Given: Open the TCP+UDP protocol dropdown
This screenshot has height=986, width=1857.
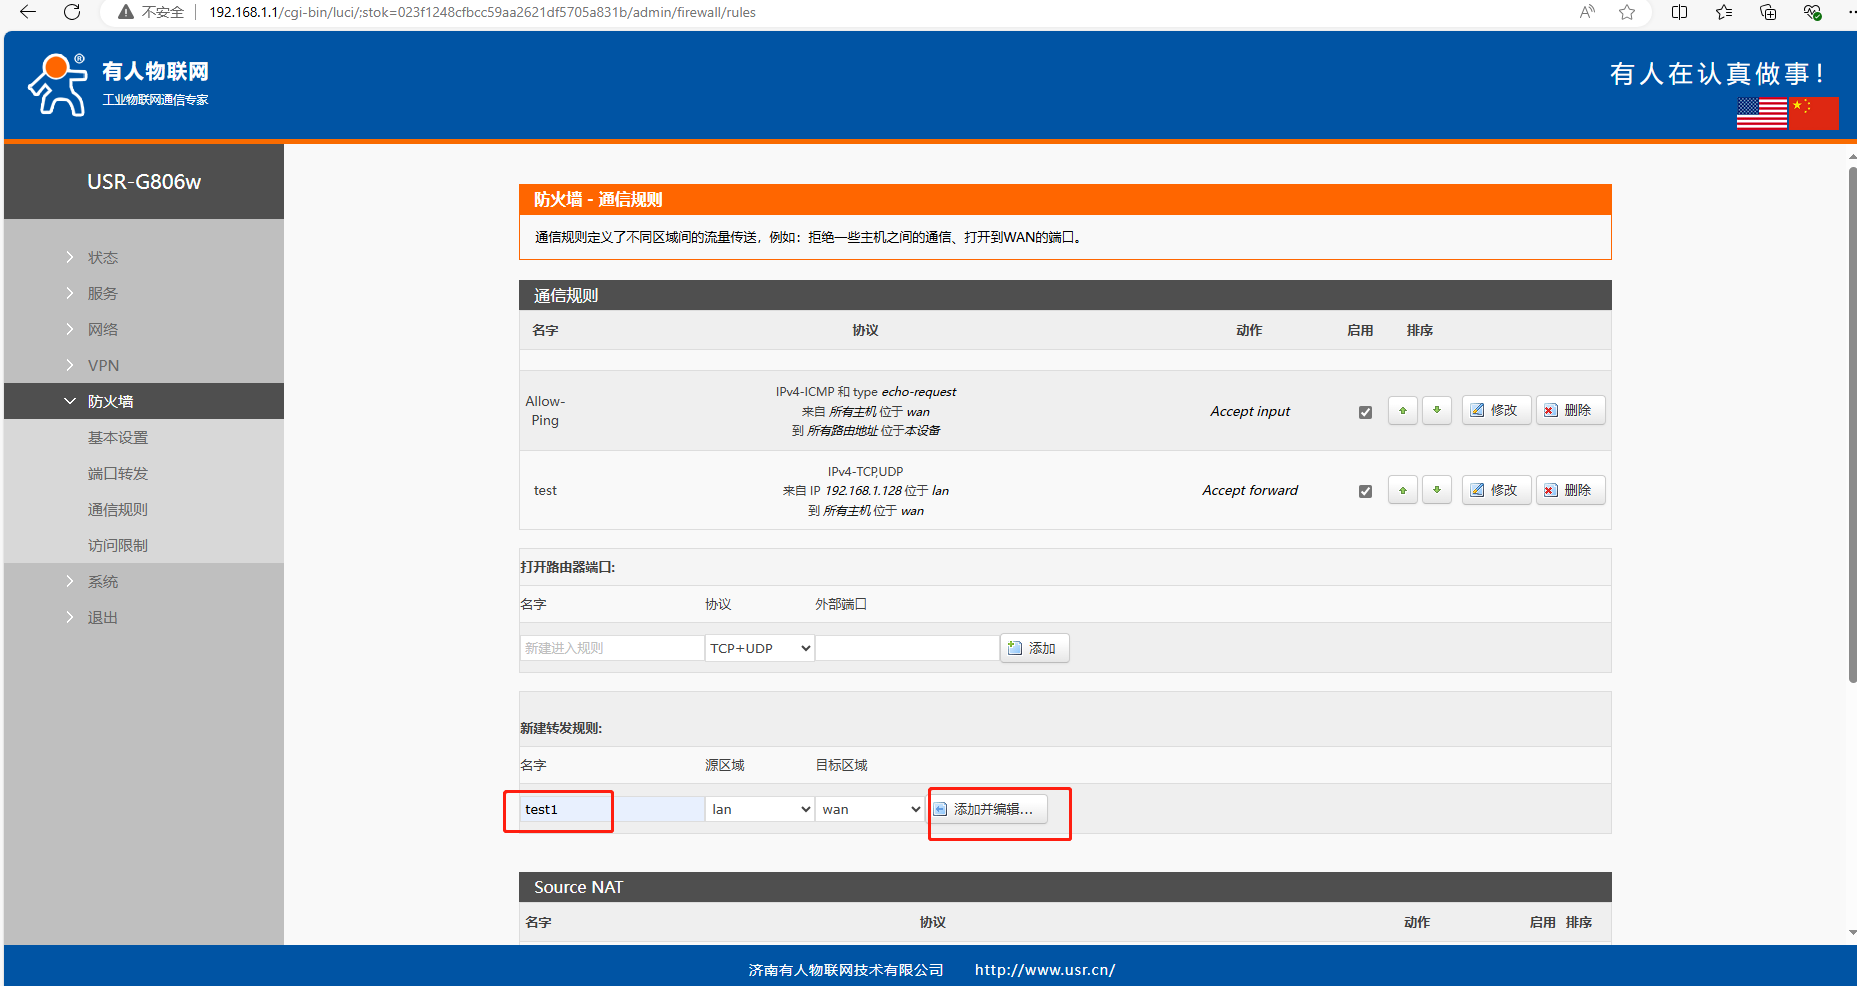Looking at the screenshot, I should pyautogui.click(x=759, y=648).
